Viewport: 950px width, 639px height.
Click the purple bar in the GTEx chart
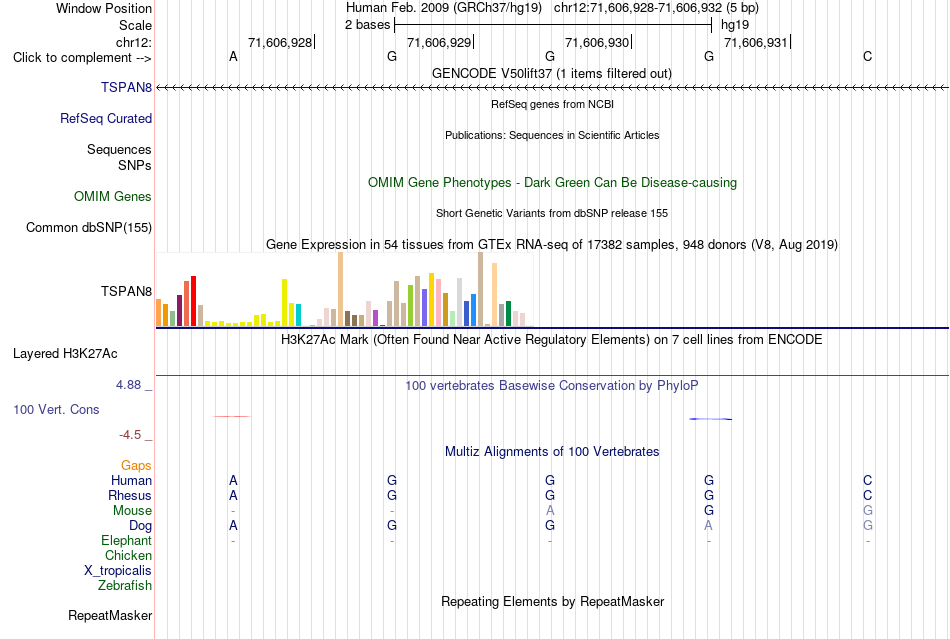click(375, 318)
